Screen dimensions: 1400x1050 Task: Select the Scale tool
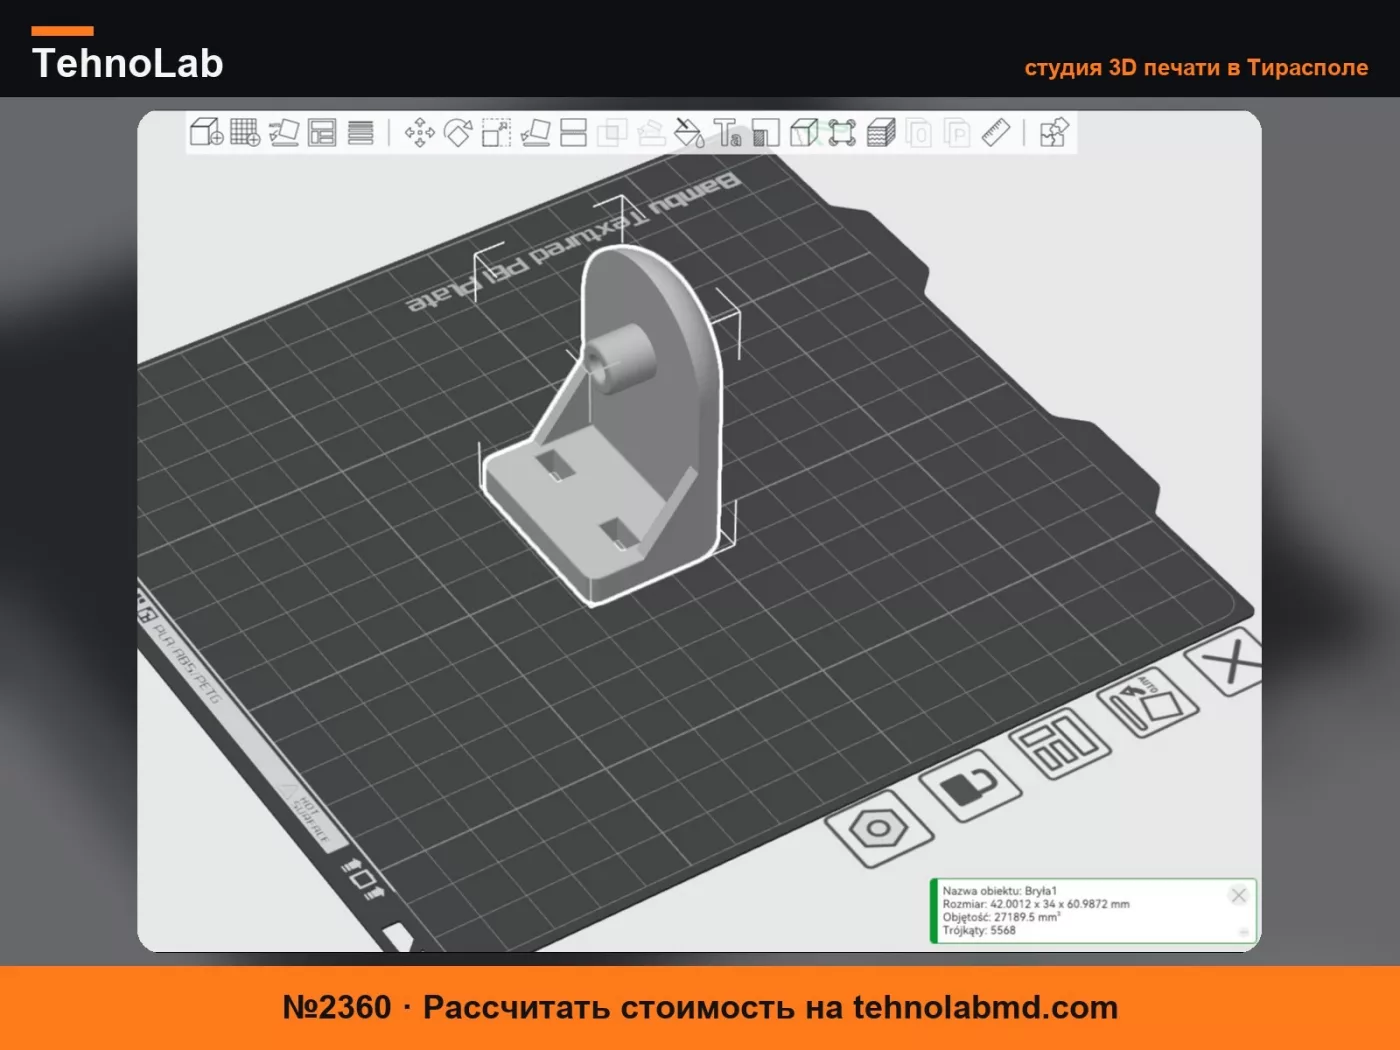click(496, 132)
